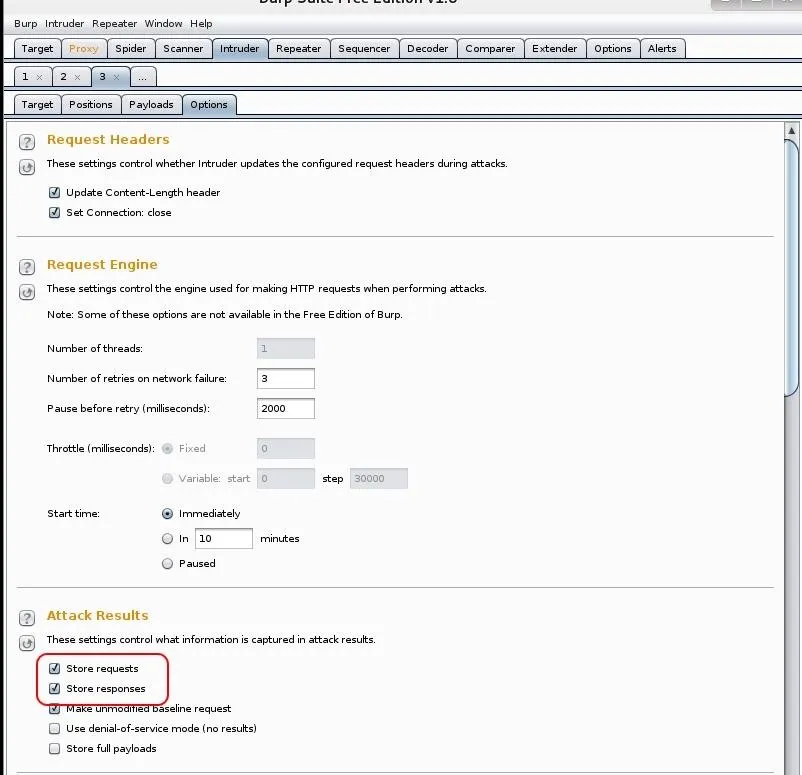Restore defaults for Request Headers section
802x775 pixels.
27,167
